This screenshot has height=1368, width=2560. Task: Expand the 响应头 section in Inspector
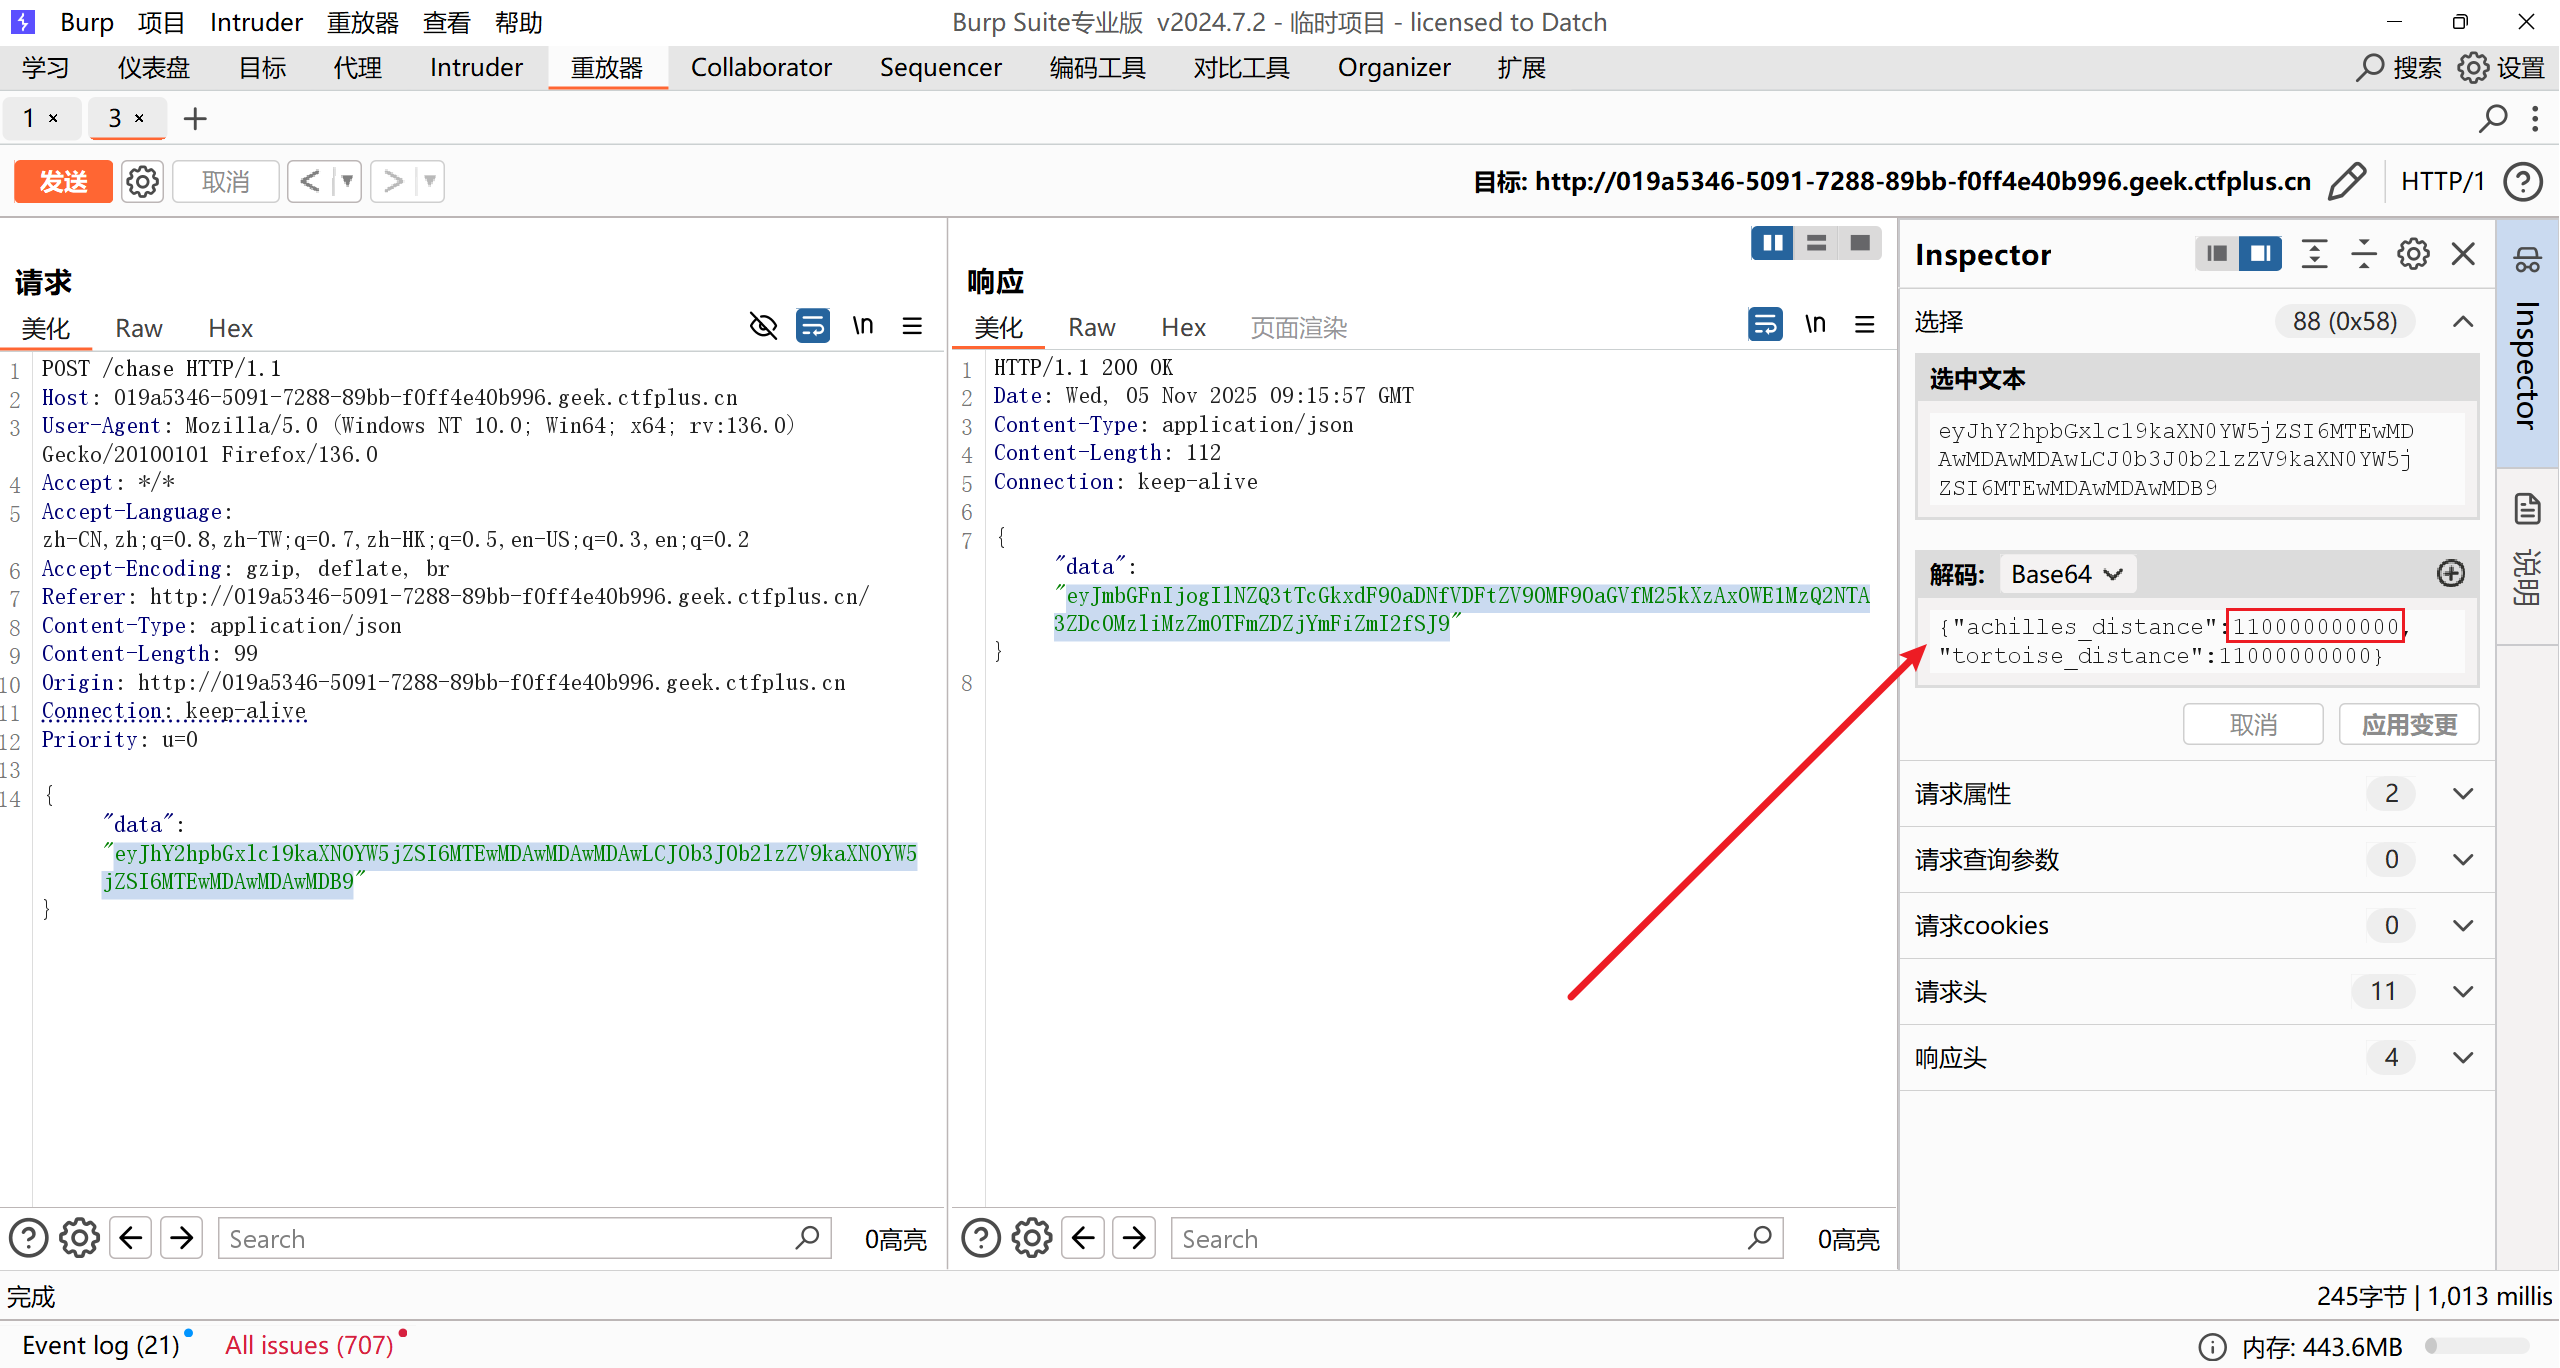(x=2462, y=1057)
